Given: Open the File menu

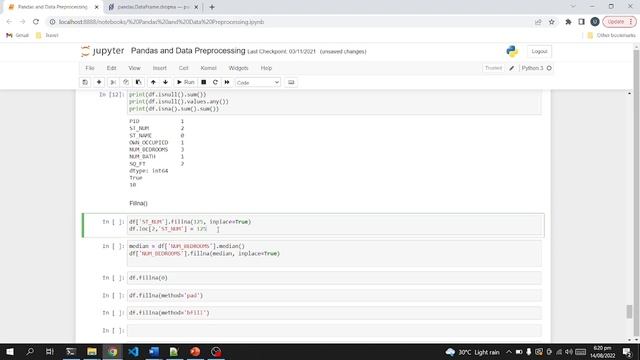Looking at the screenshot, I should pyautogui.click(x=90, y=68).
